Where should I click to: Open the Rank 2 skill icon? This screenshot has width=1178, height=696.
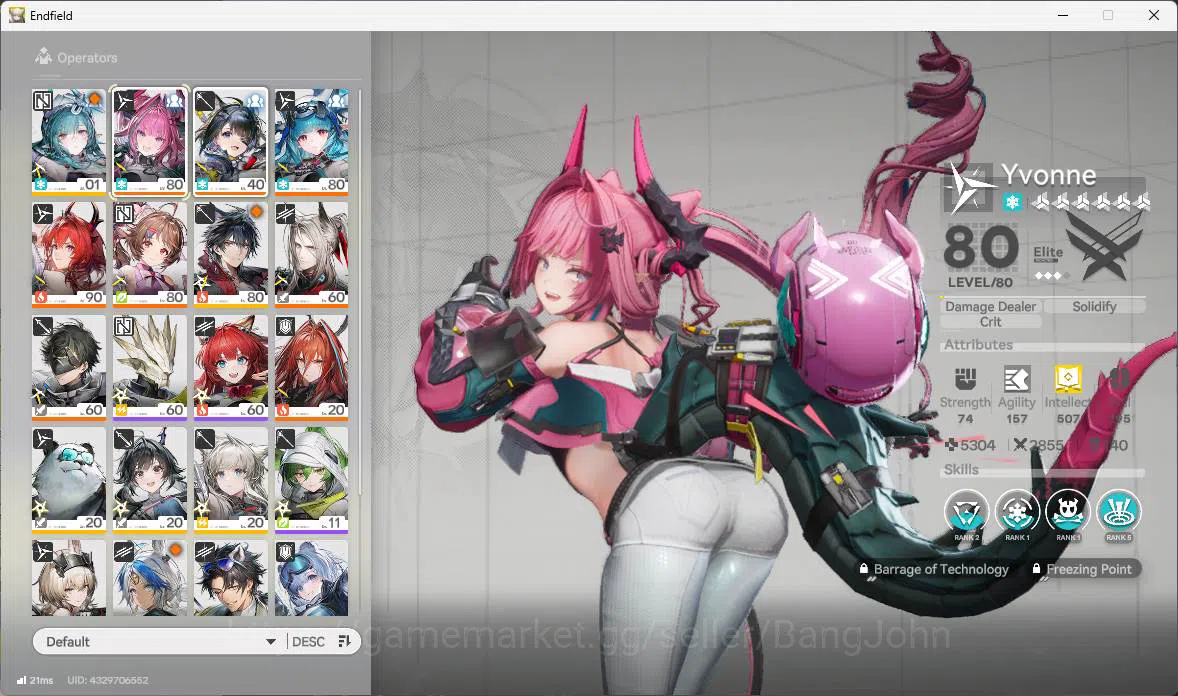[x=966, y=513]
